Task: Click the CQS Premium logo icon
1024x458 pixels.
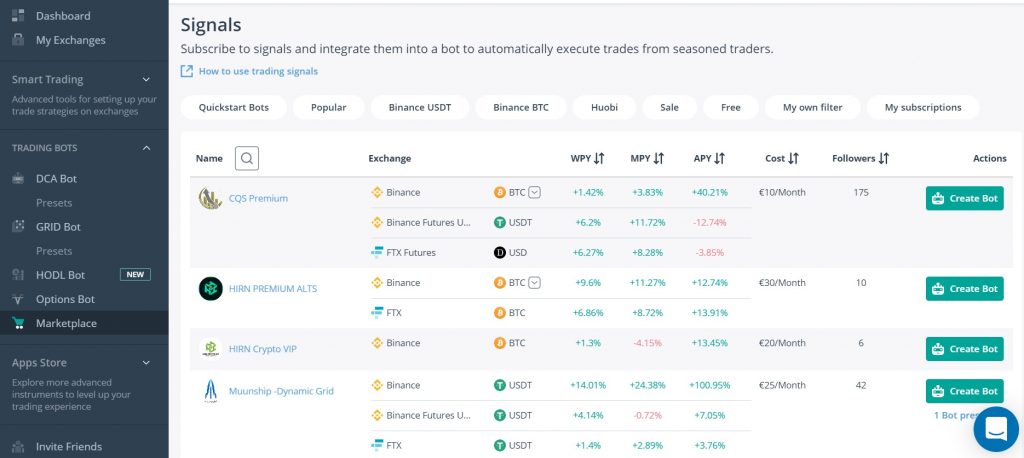Action: click(x=210, y=198)
